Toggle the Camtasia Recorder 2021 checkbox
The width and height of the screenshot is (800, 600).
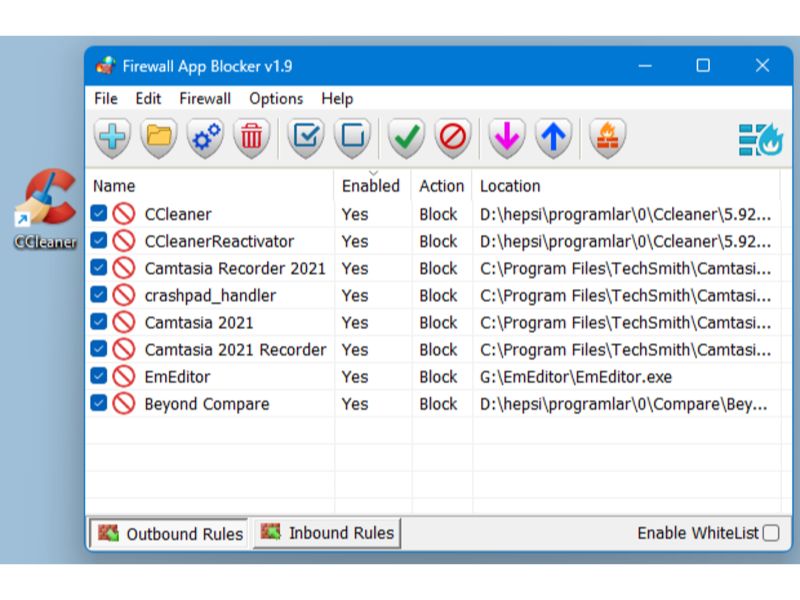pos(98,267)
